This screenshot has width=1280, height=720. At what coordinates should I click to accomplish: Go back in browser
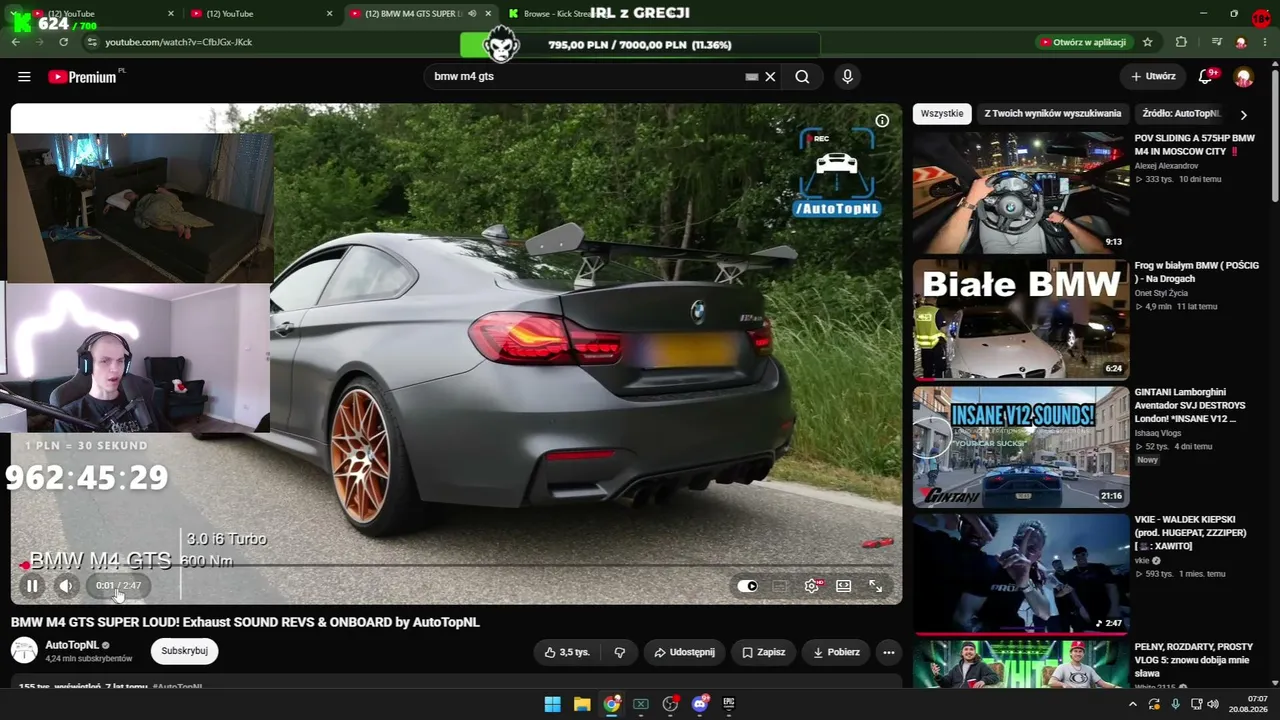(16, 42)
